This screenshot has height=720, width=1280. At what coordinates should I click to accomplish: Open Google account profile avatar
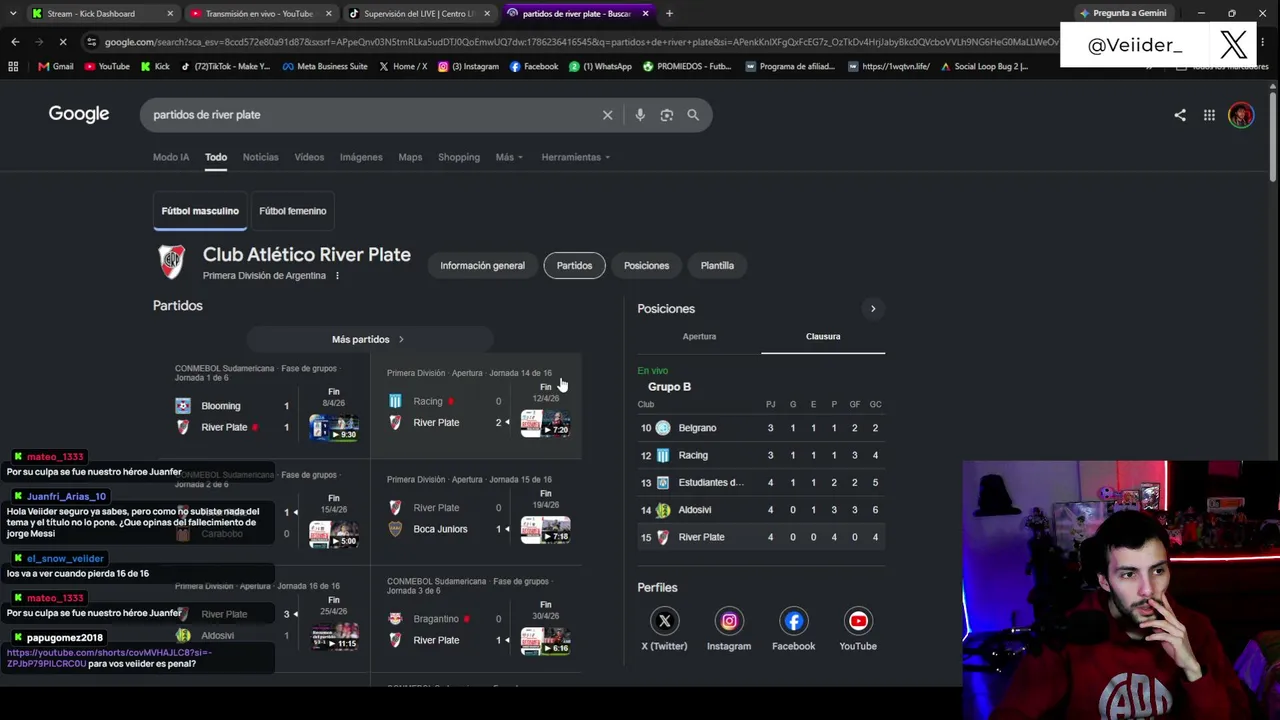tap(1241, 115)
